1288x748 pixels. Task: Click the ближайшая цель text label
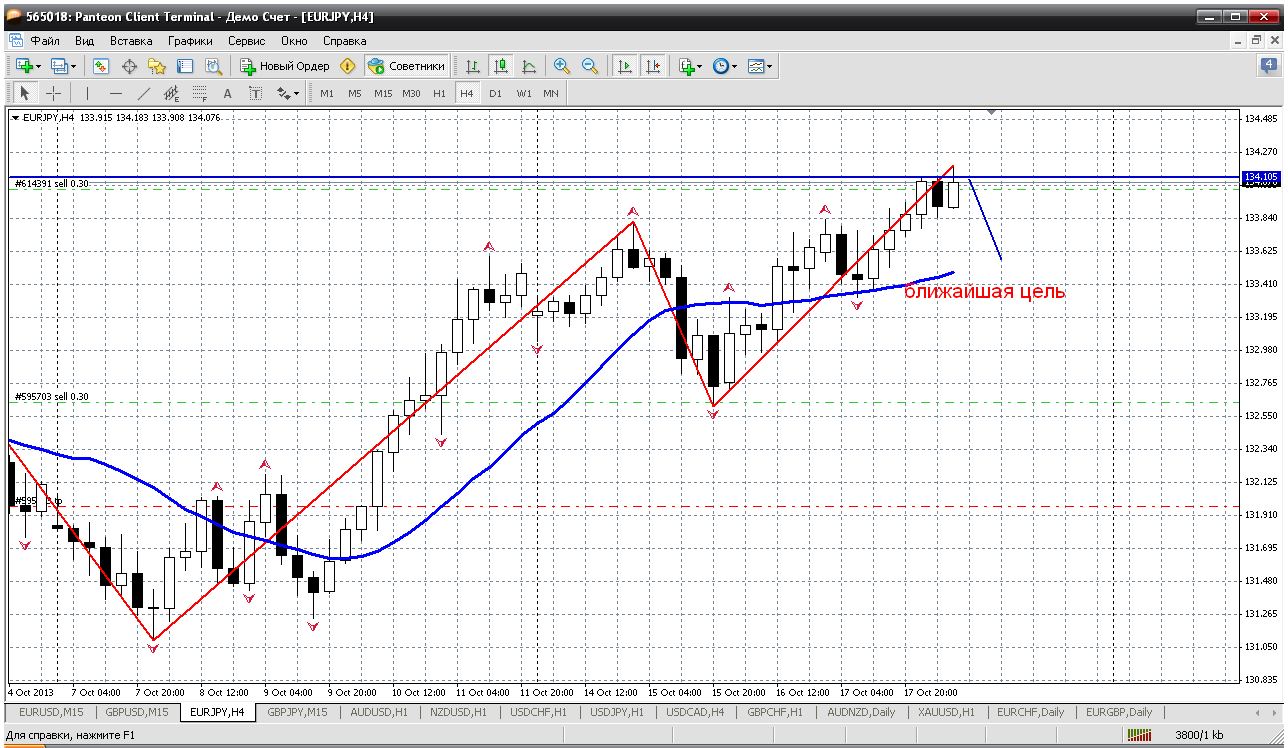coord(985,292)
